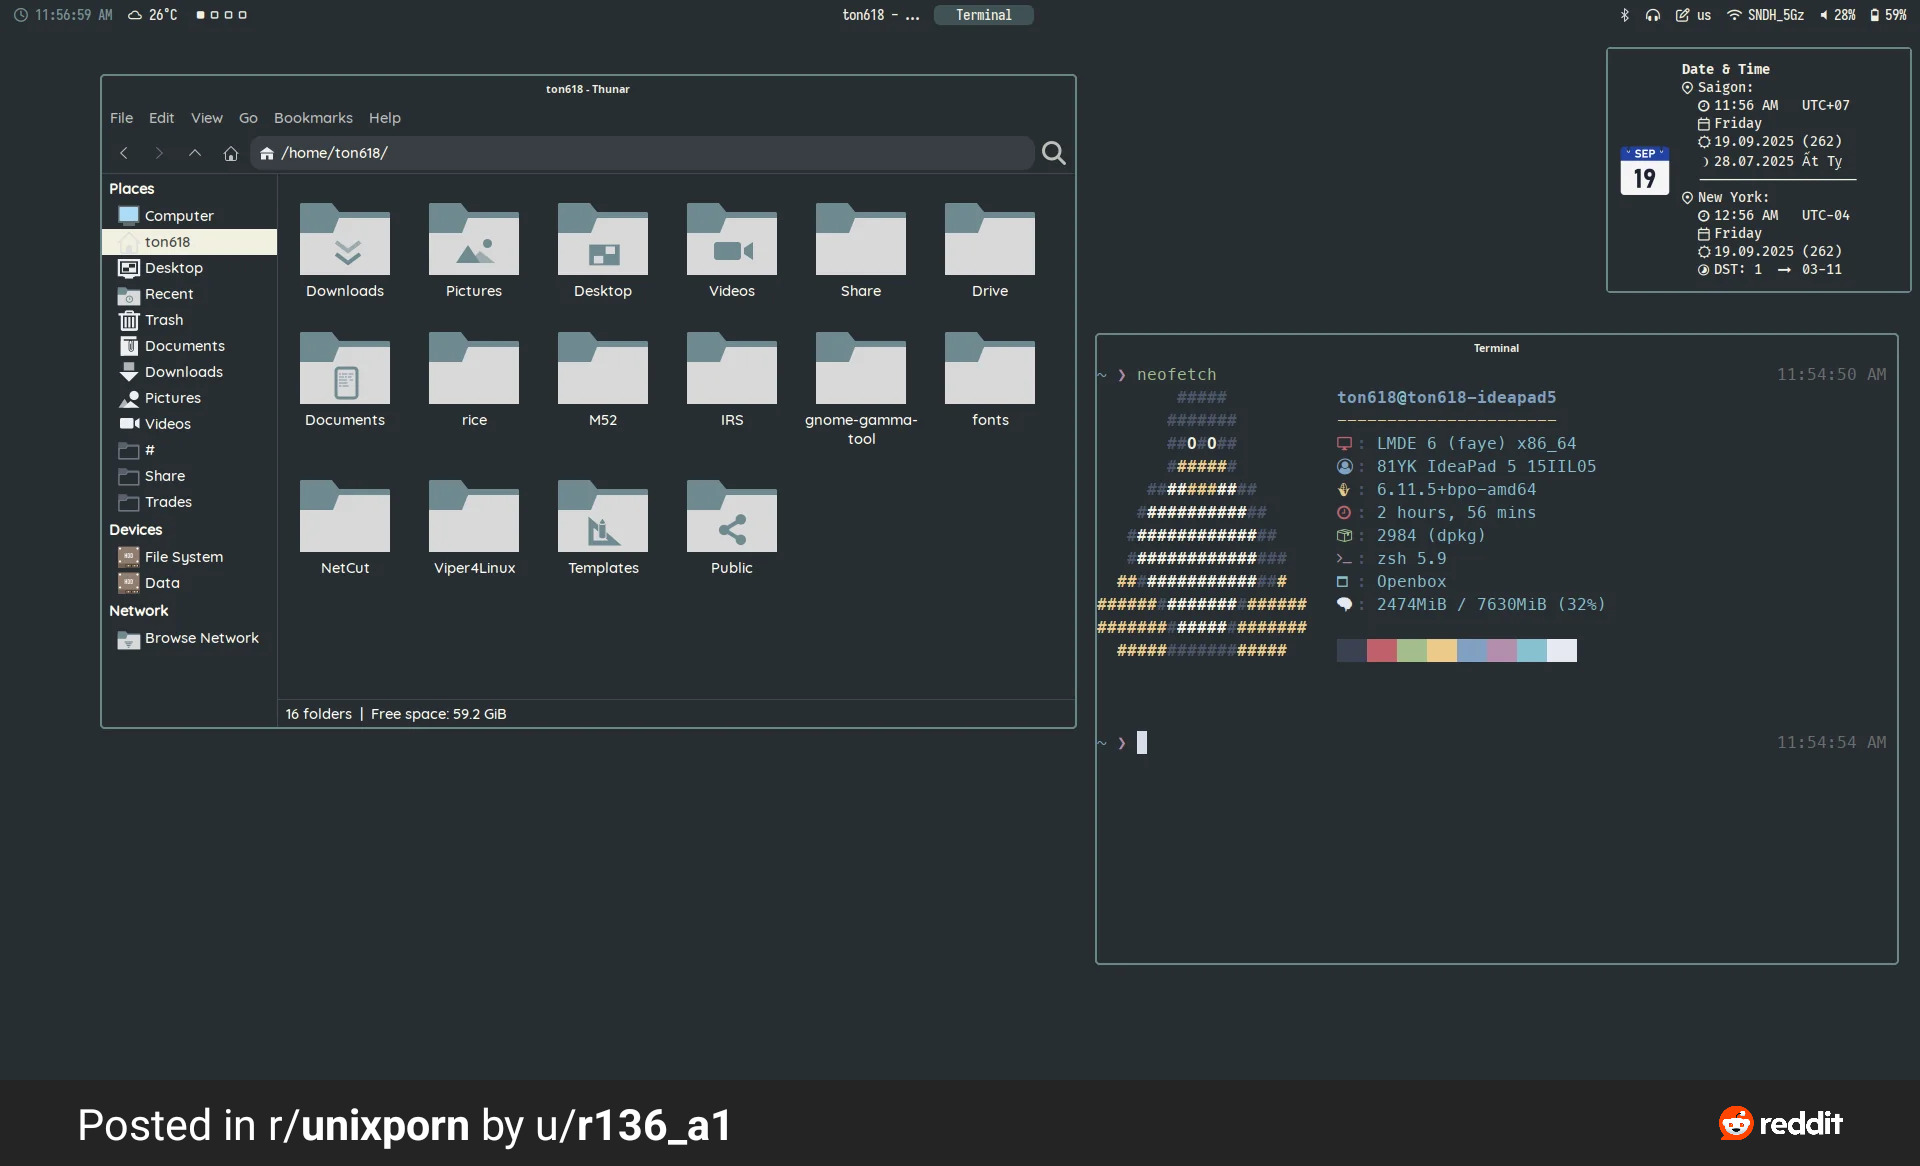Select Browse Network in sidebar
Image resolution: width=1920 pixels, height=1166 pixels.
click(x=201, y=638)
